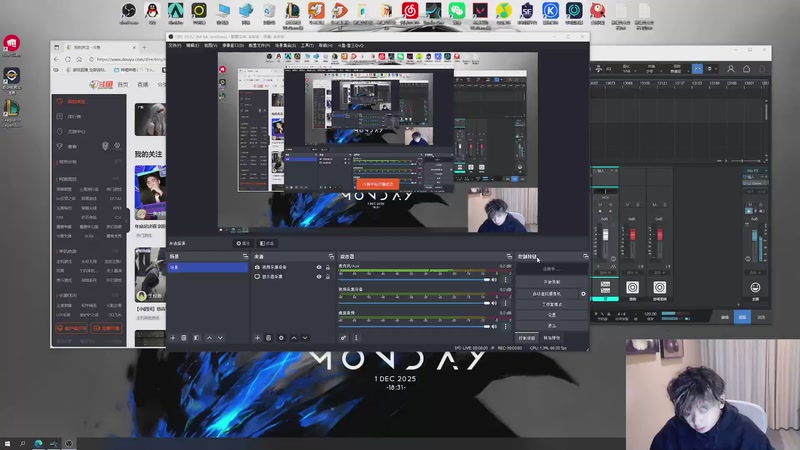The height and width of the screenshot is (450, 800).
Task: Open the virtual camera settings gear in OBS controls
Action: 583,294
